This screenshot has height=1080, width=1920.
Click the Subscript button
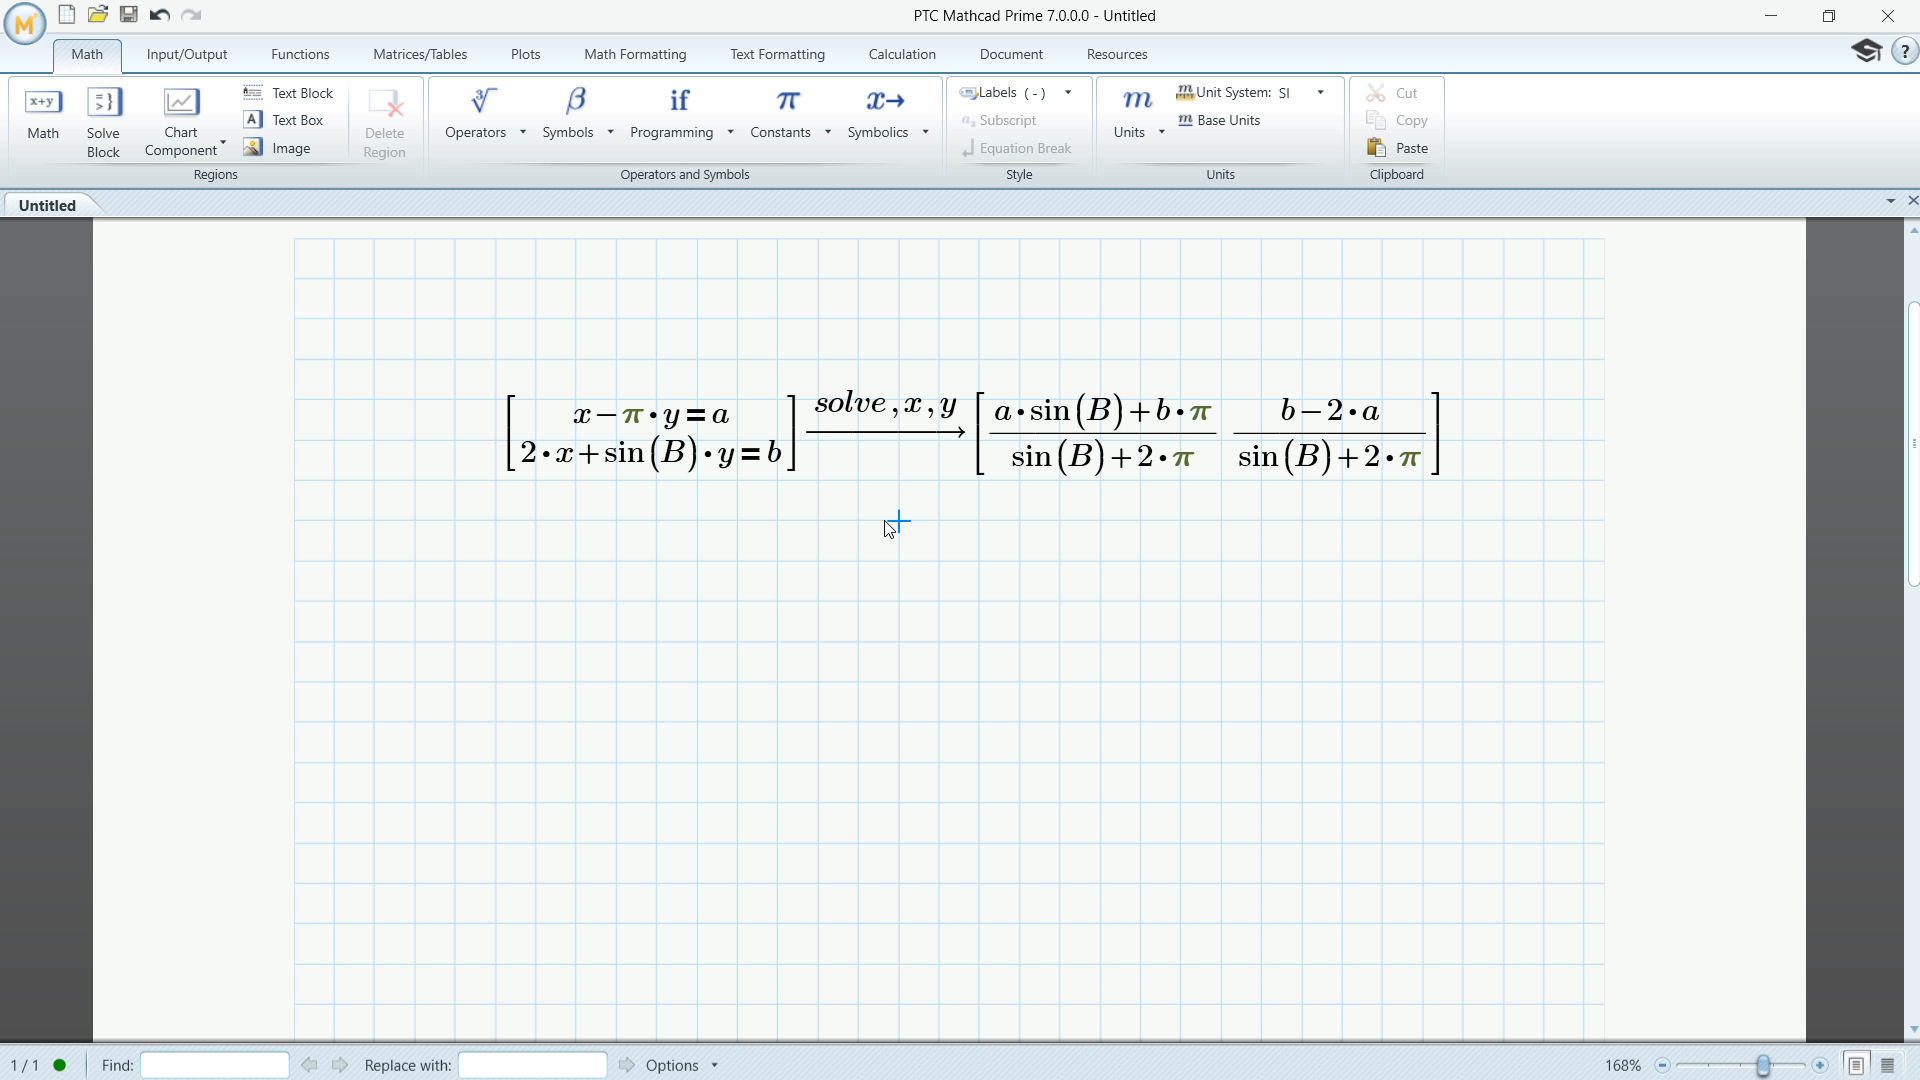(998, 120)
